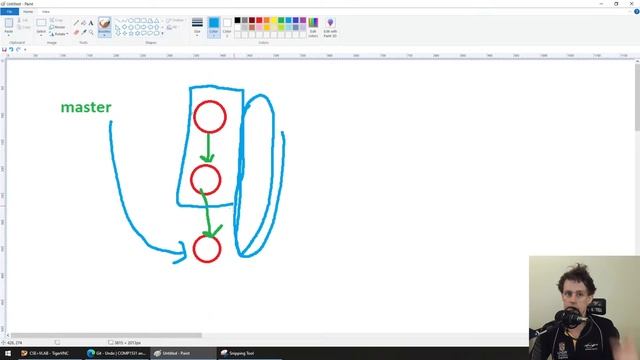Click Undo in the quick access toolbar

click(x=11, y=49)
